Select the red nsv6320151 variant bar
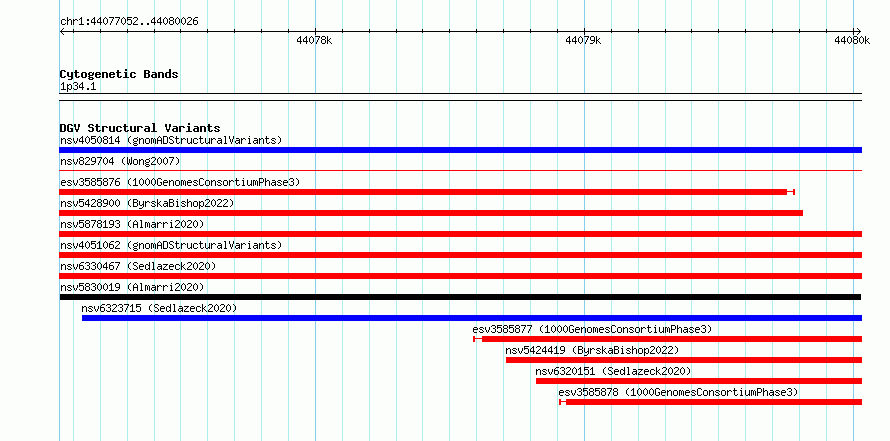 coord(699,381)
